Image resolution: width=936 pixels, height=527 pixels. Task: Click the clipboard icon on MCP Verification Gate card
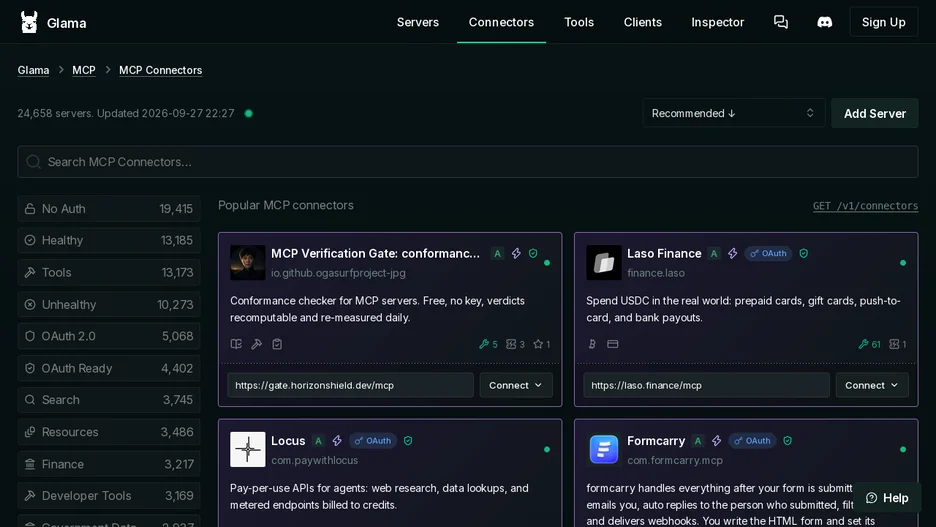277,344
